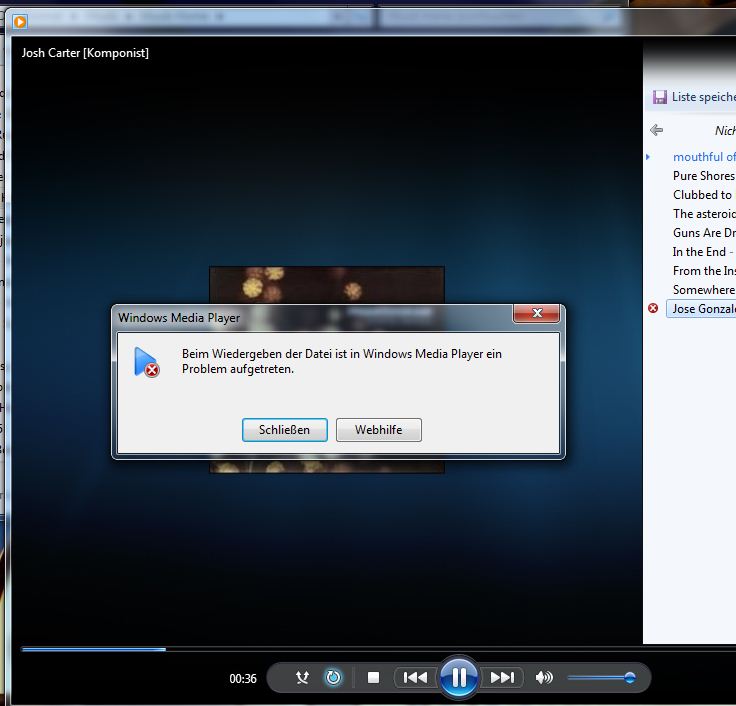Skip to the next track
Image resolution: width=736 pixels, height=706 pixels.
pyautogui.click(x=502, y=677)
